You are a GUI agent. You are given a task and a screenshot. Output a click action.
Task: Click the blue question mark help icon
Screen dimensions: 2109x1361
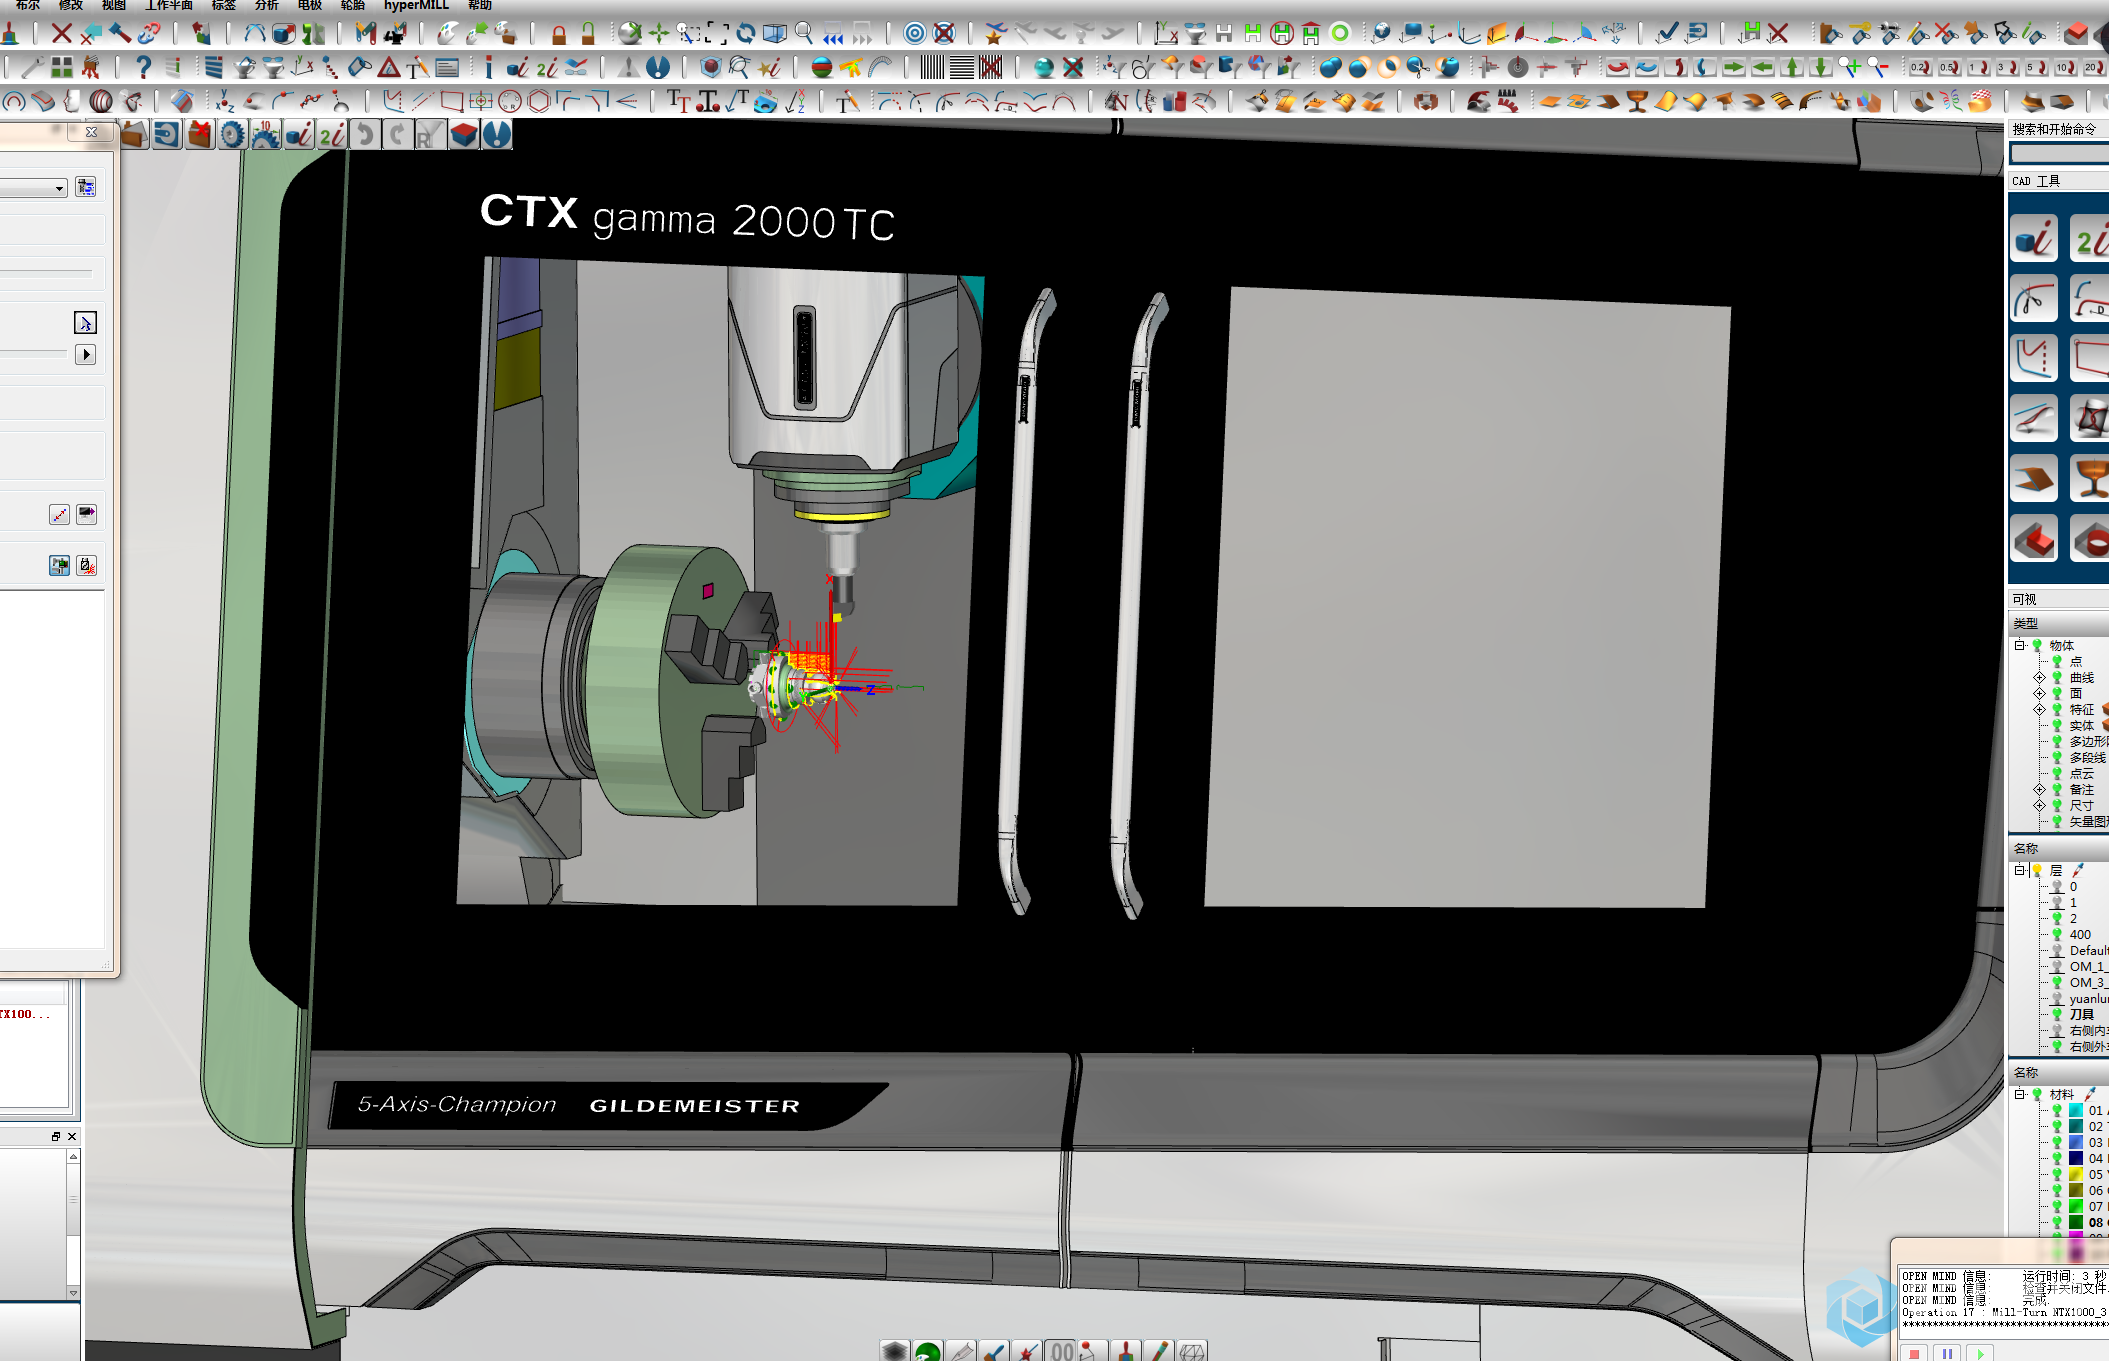(x=143, y=67)
